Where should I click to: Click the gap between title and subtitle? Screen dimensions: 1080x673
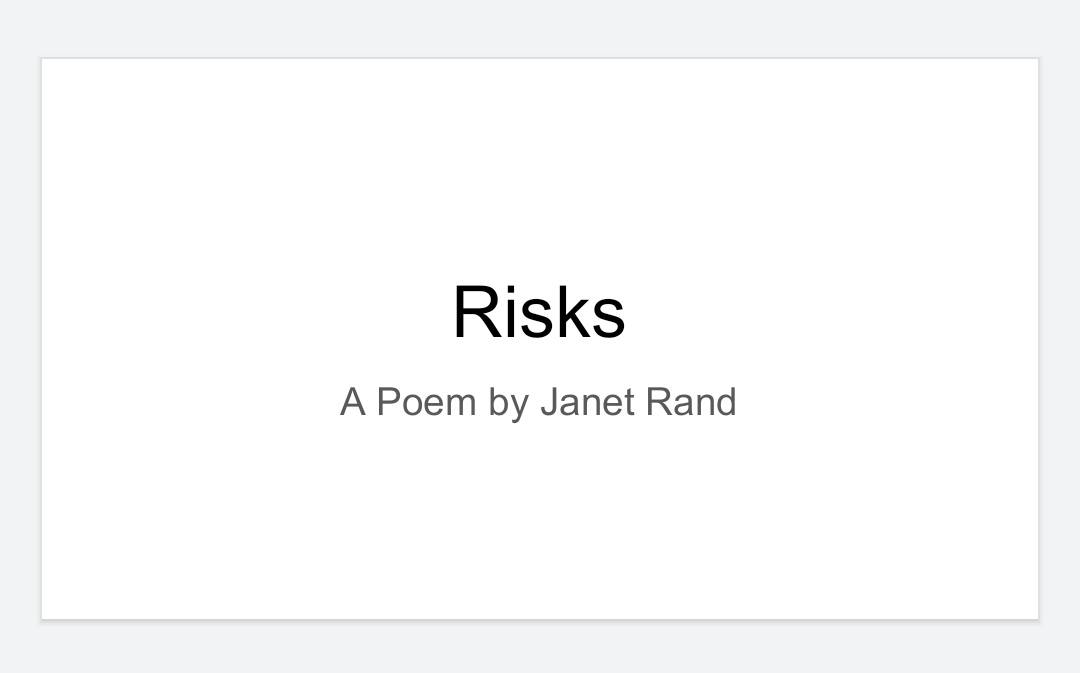tap(539, 362)
